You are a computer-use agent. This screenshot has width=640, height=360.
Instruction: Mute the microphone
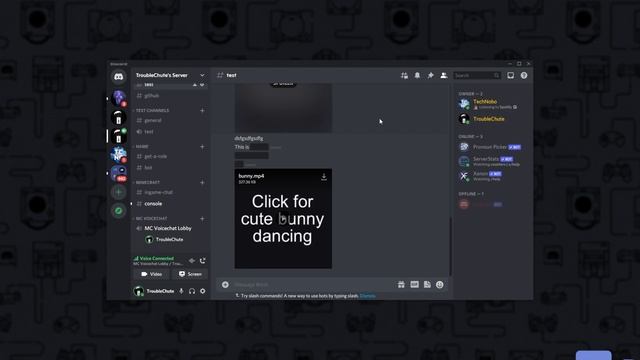pos(181,291)
